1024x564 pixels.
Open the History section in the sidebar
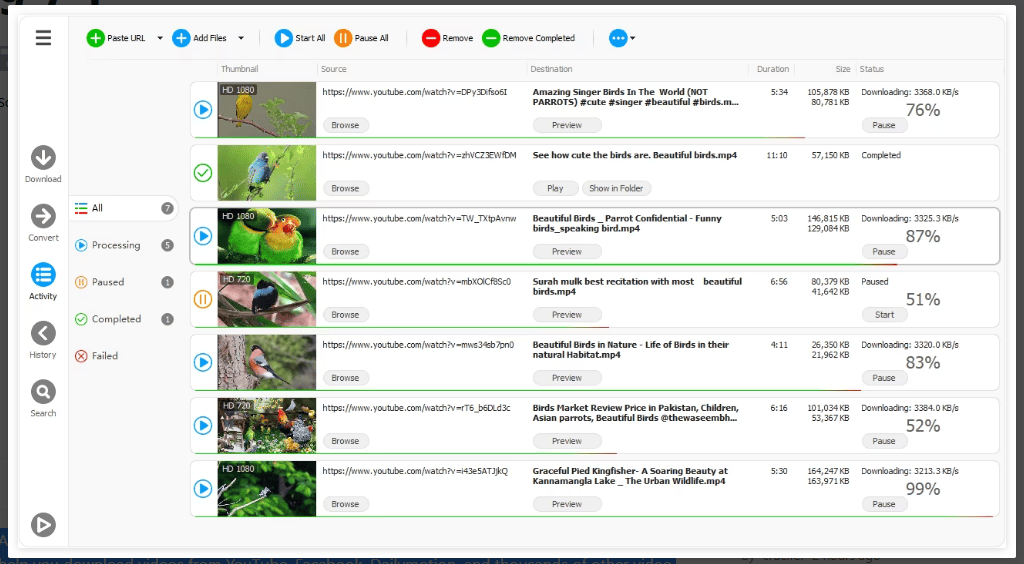click(43, 340)
